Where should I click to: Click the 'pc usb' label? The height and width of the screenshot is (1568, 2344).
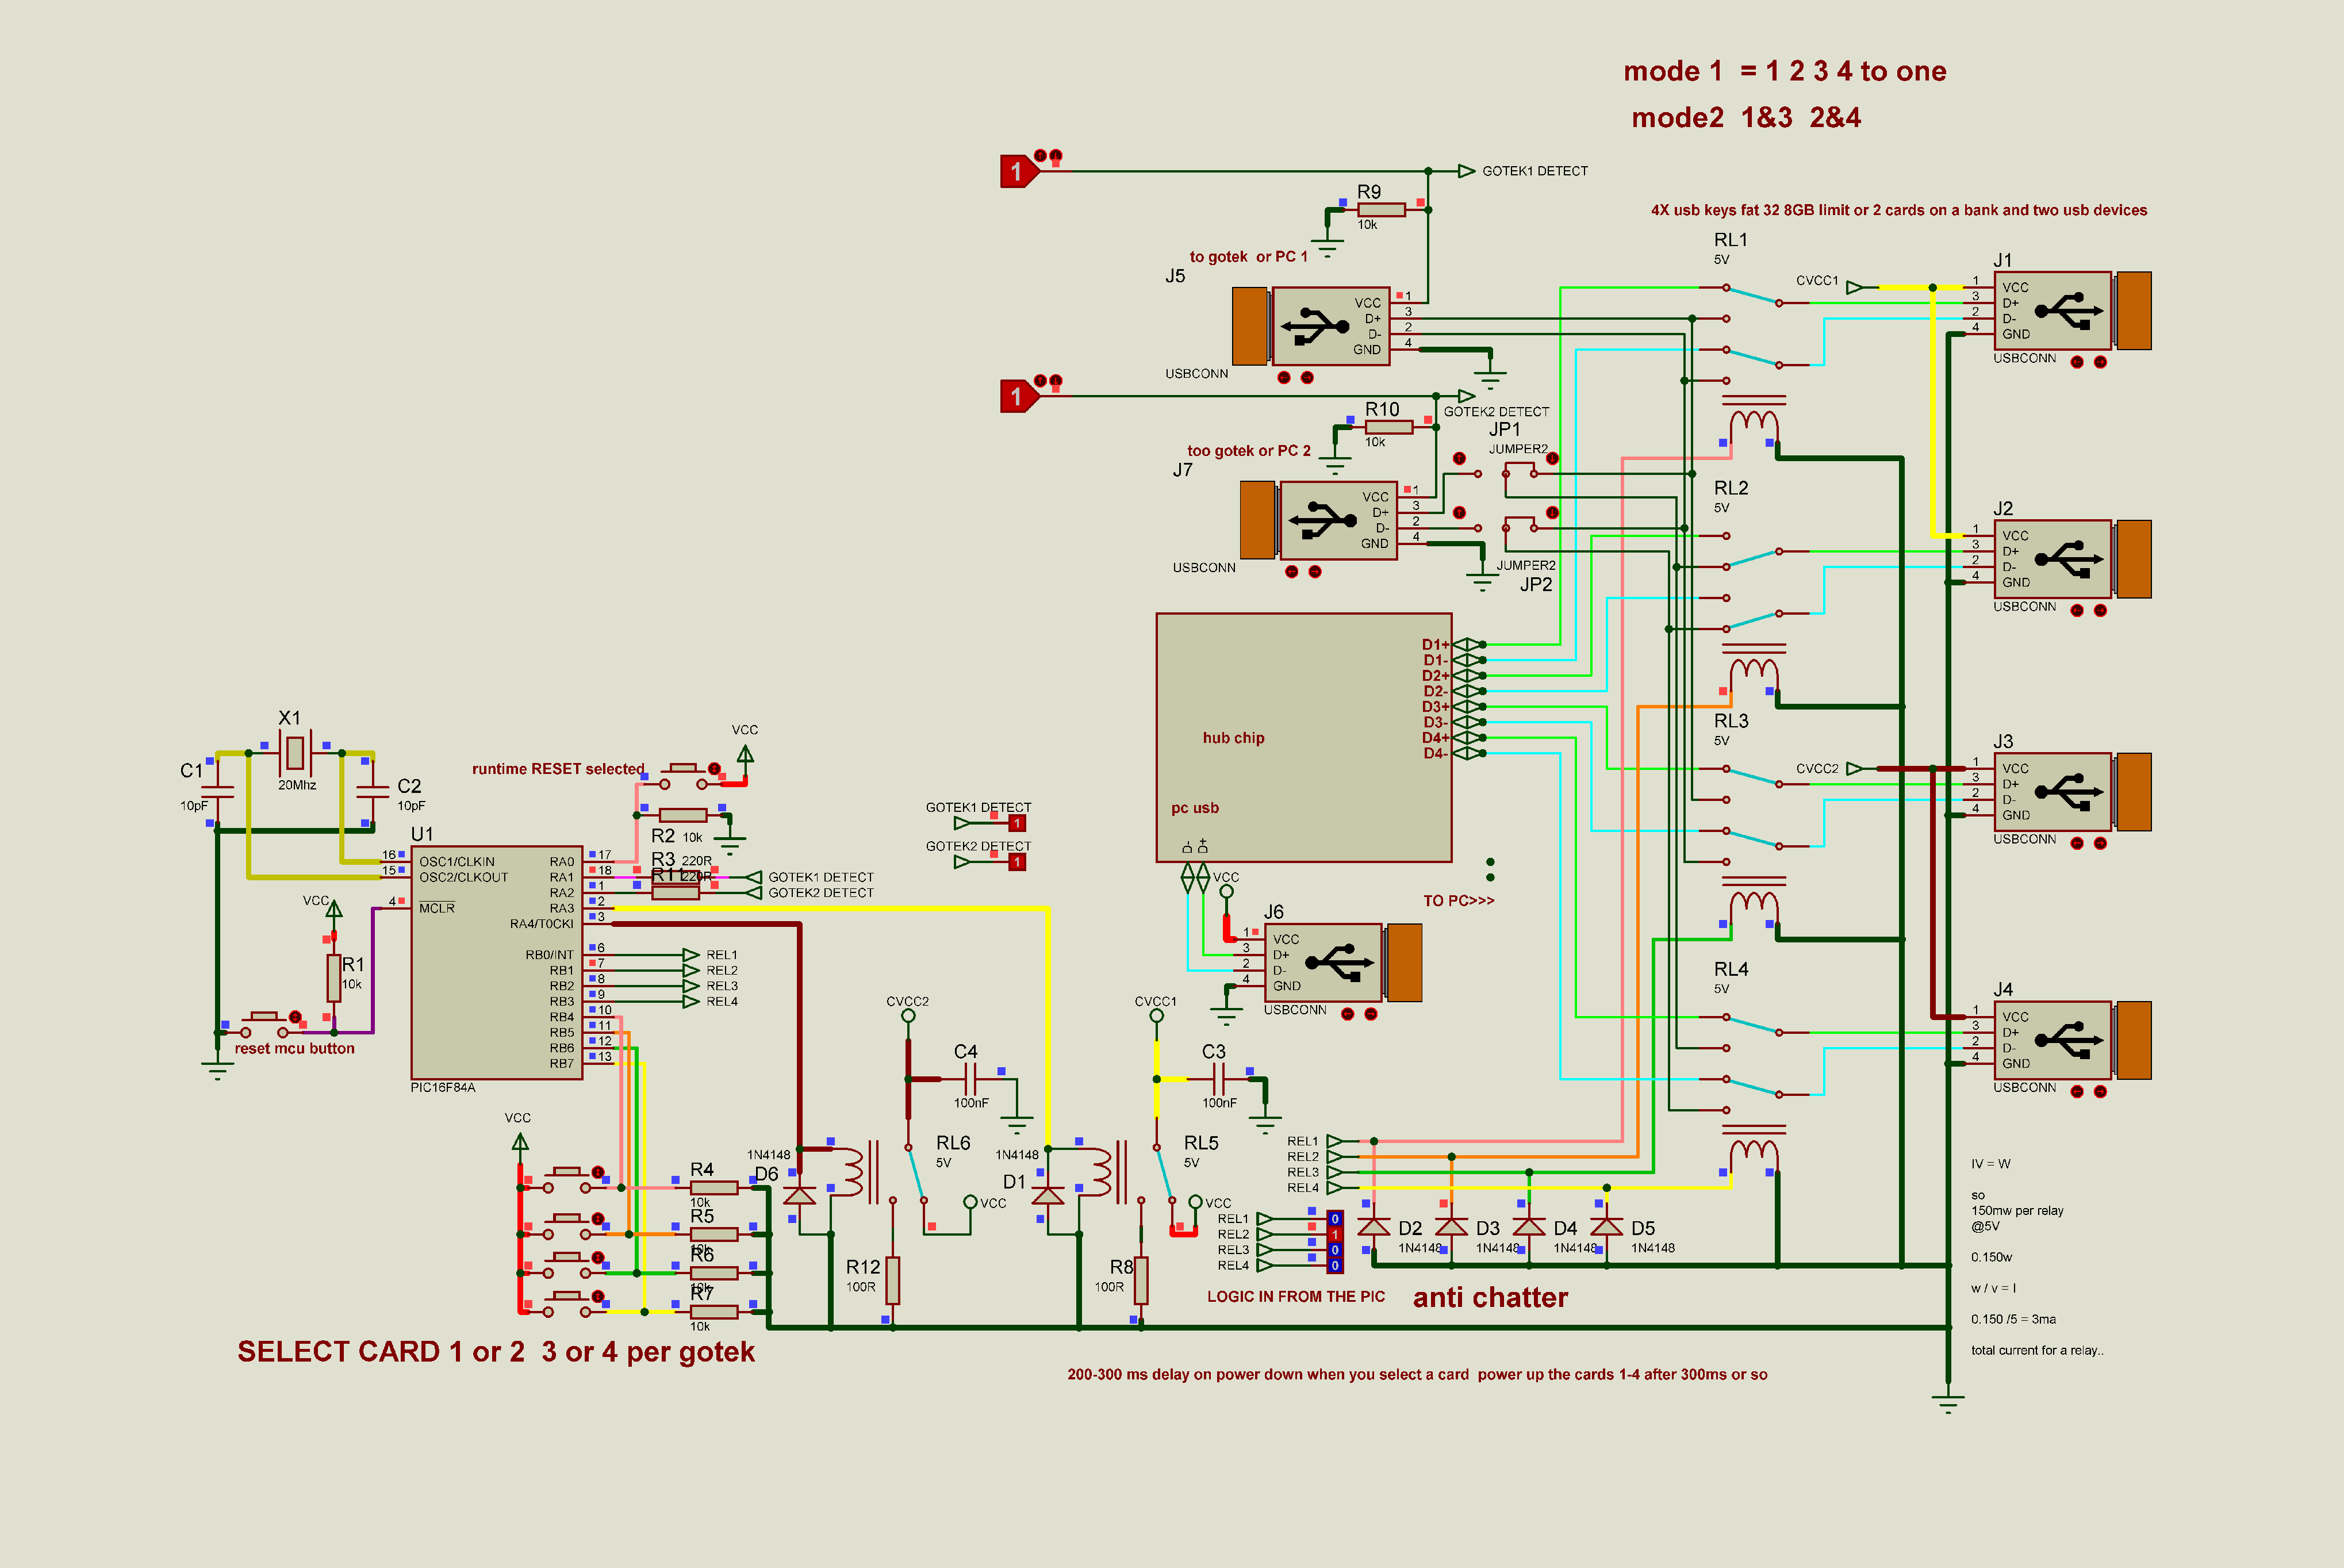click(1195, 808)
